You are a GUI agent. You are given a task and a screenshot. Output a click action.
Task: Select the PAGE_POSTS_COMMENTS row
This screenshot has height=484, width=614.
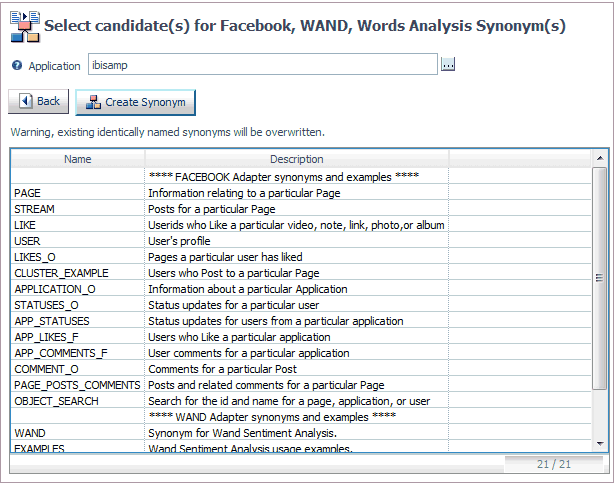click(301, 386)
